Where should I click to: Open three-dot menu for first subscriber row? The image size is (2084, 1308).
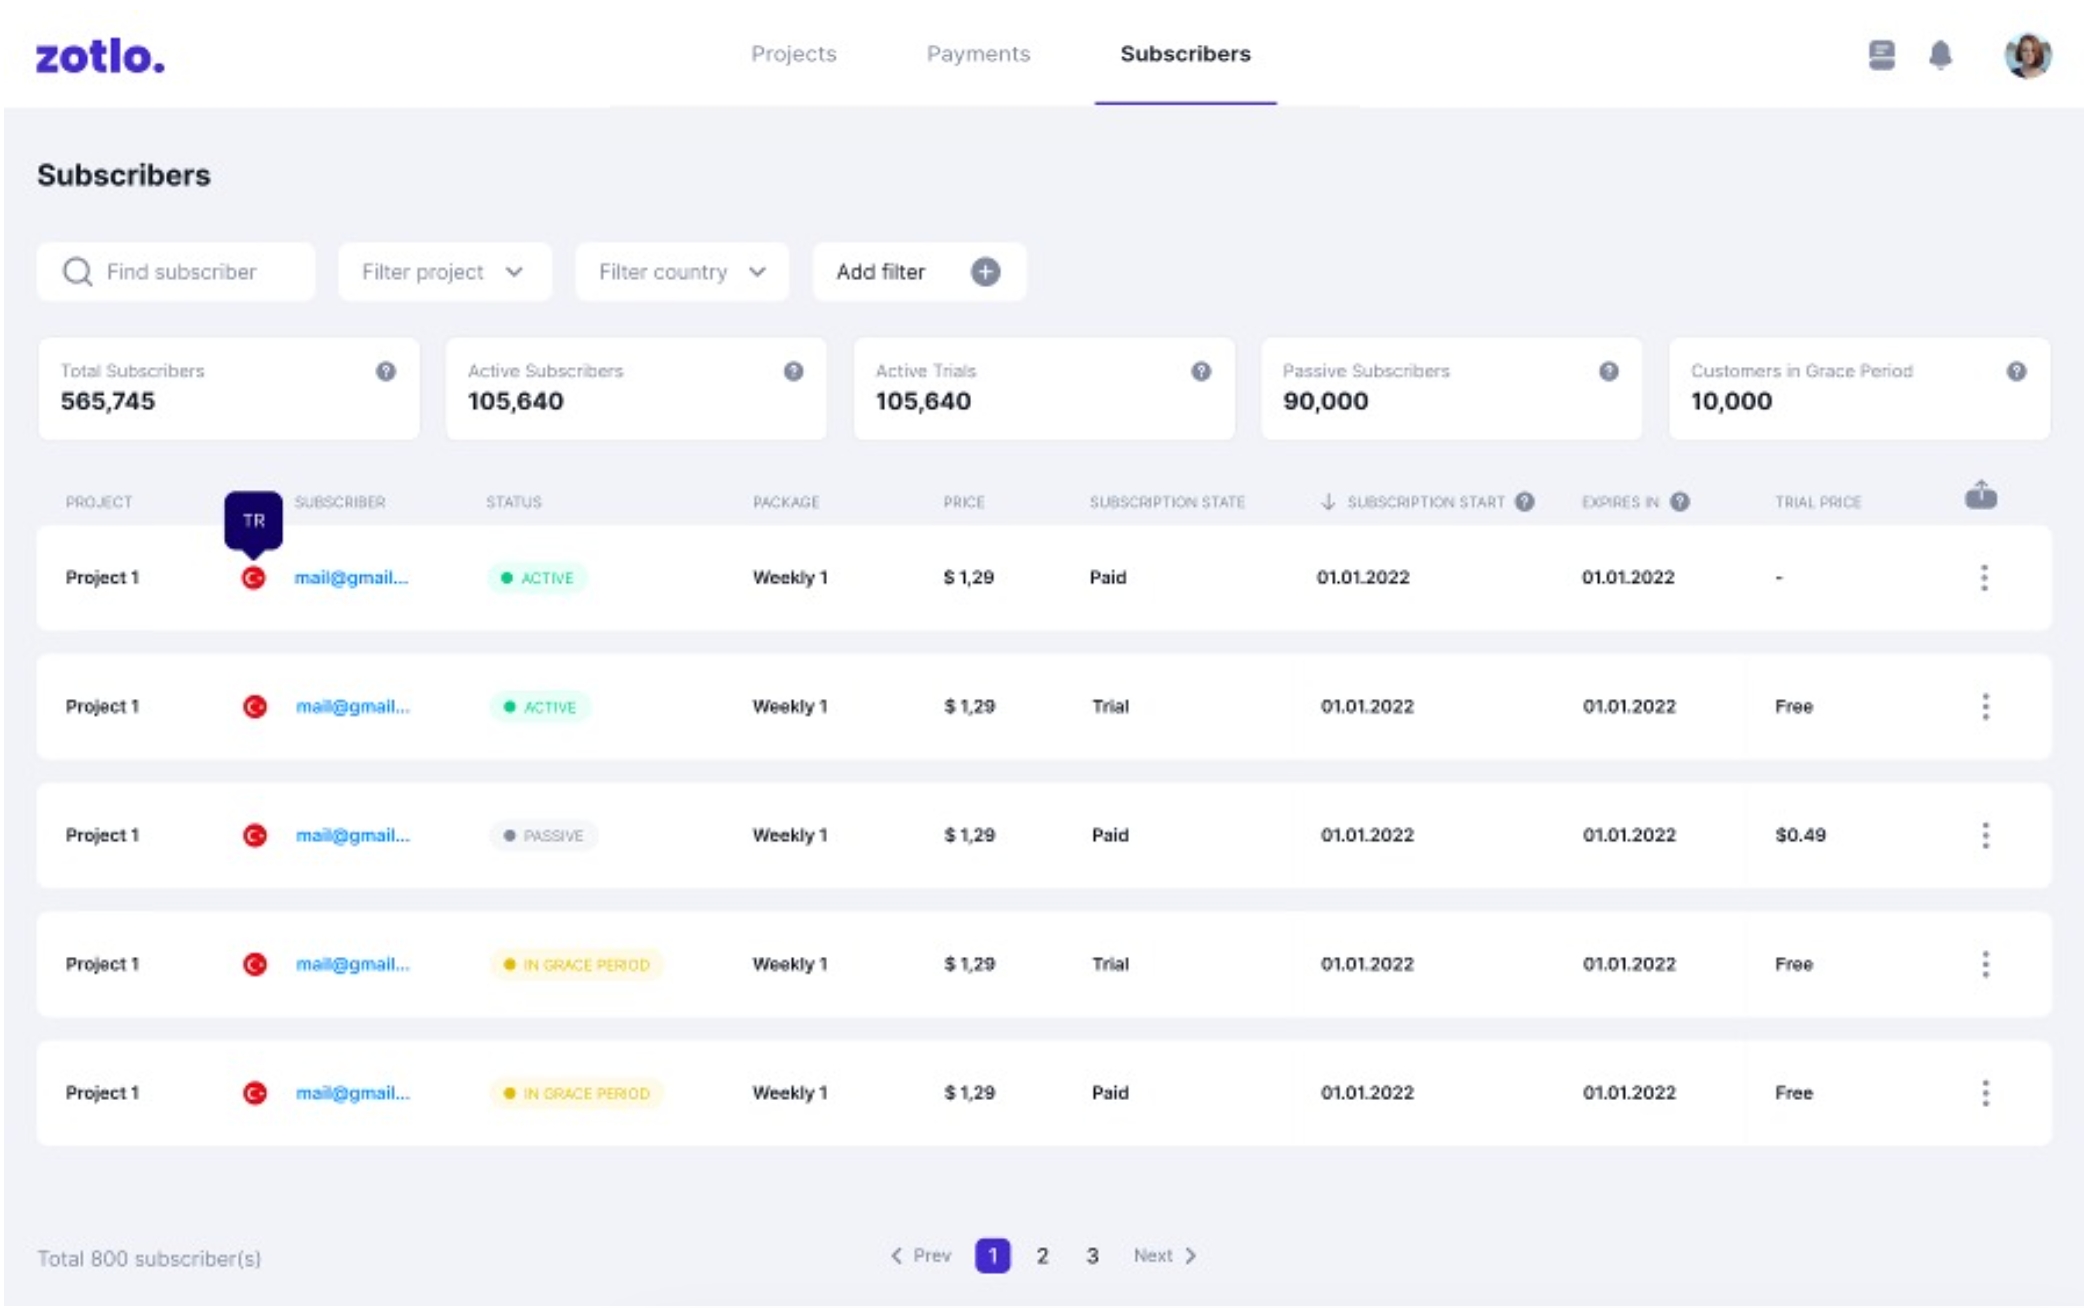[x=1984, y=577]
